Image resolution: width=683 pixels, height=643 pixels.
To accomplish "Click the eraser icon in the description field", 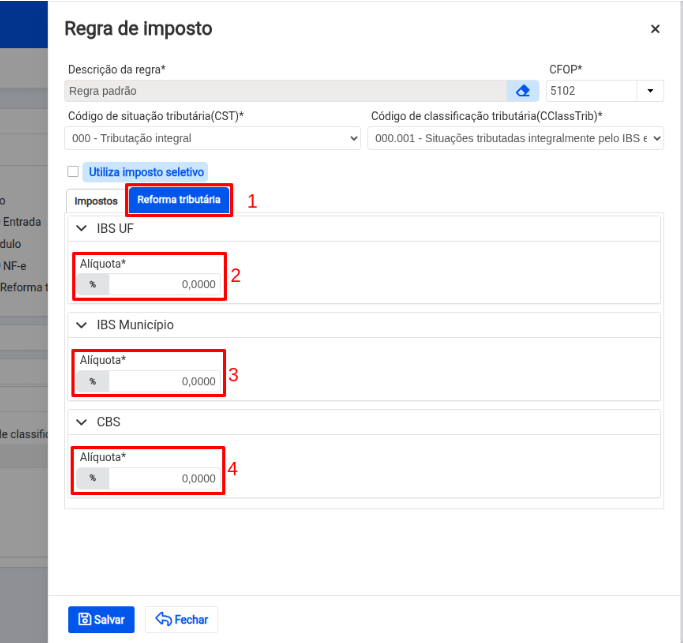I will click(522, 91).
